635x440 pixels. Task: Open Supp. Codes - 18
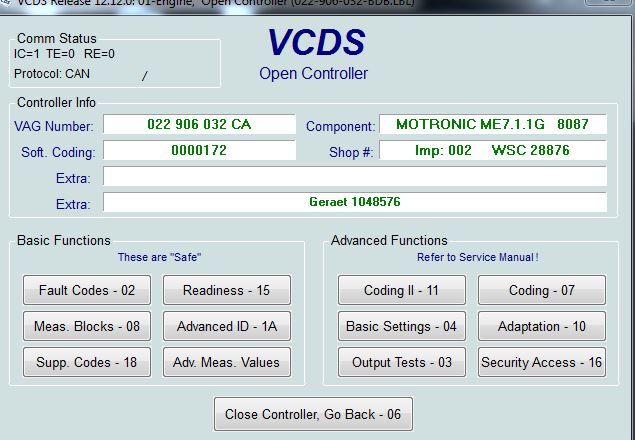87,362
